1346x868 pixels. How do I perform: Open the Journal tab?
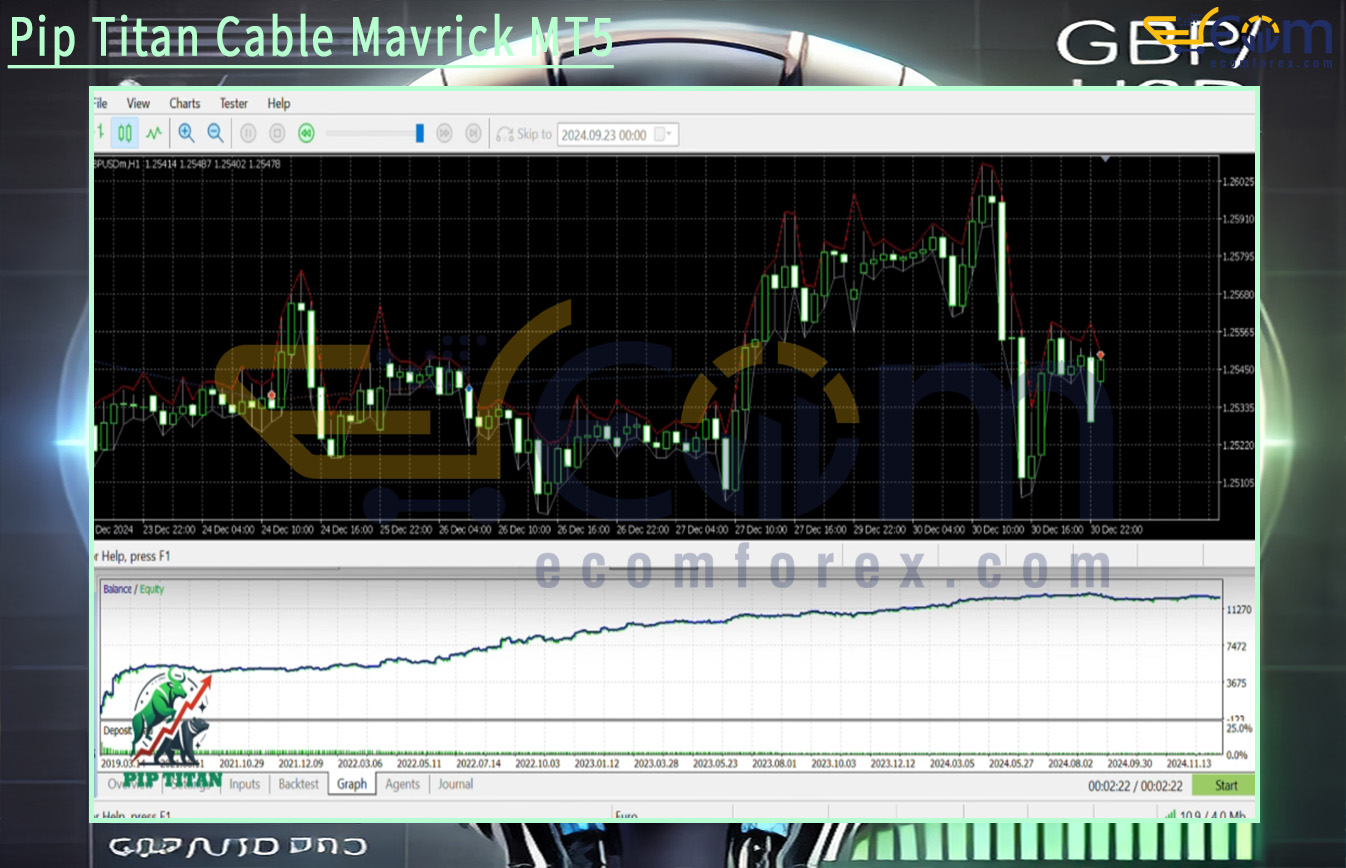pyautogui.click(x=455, y=784)
